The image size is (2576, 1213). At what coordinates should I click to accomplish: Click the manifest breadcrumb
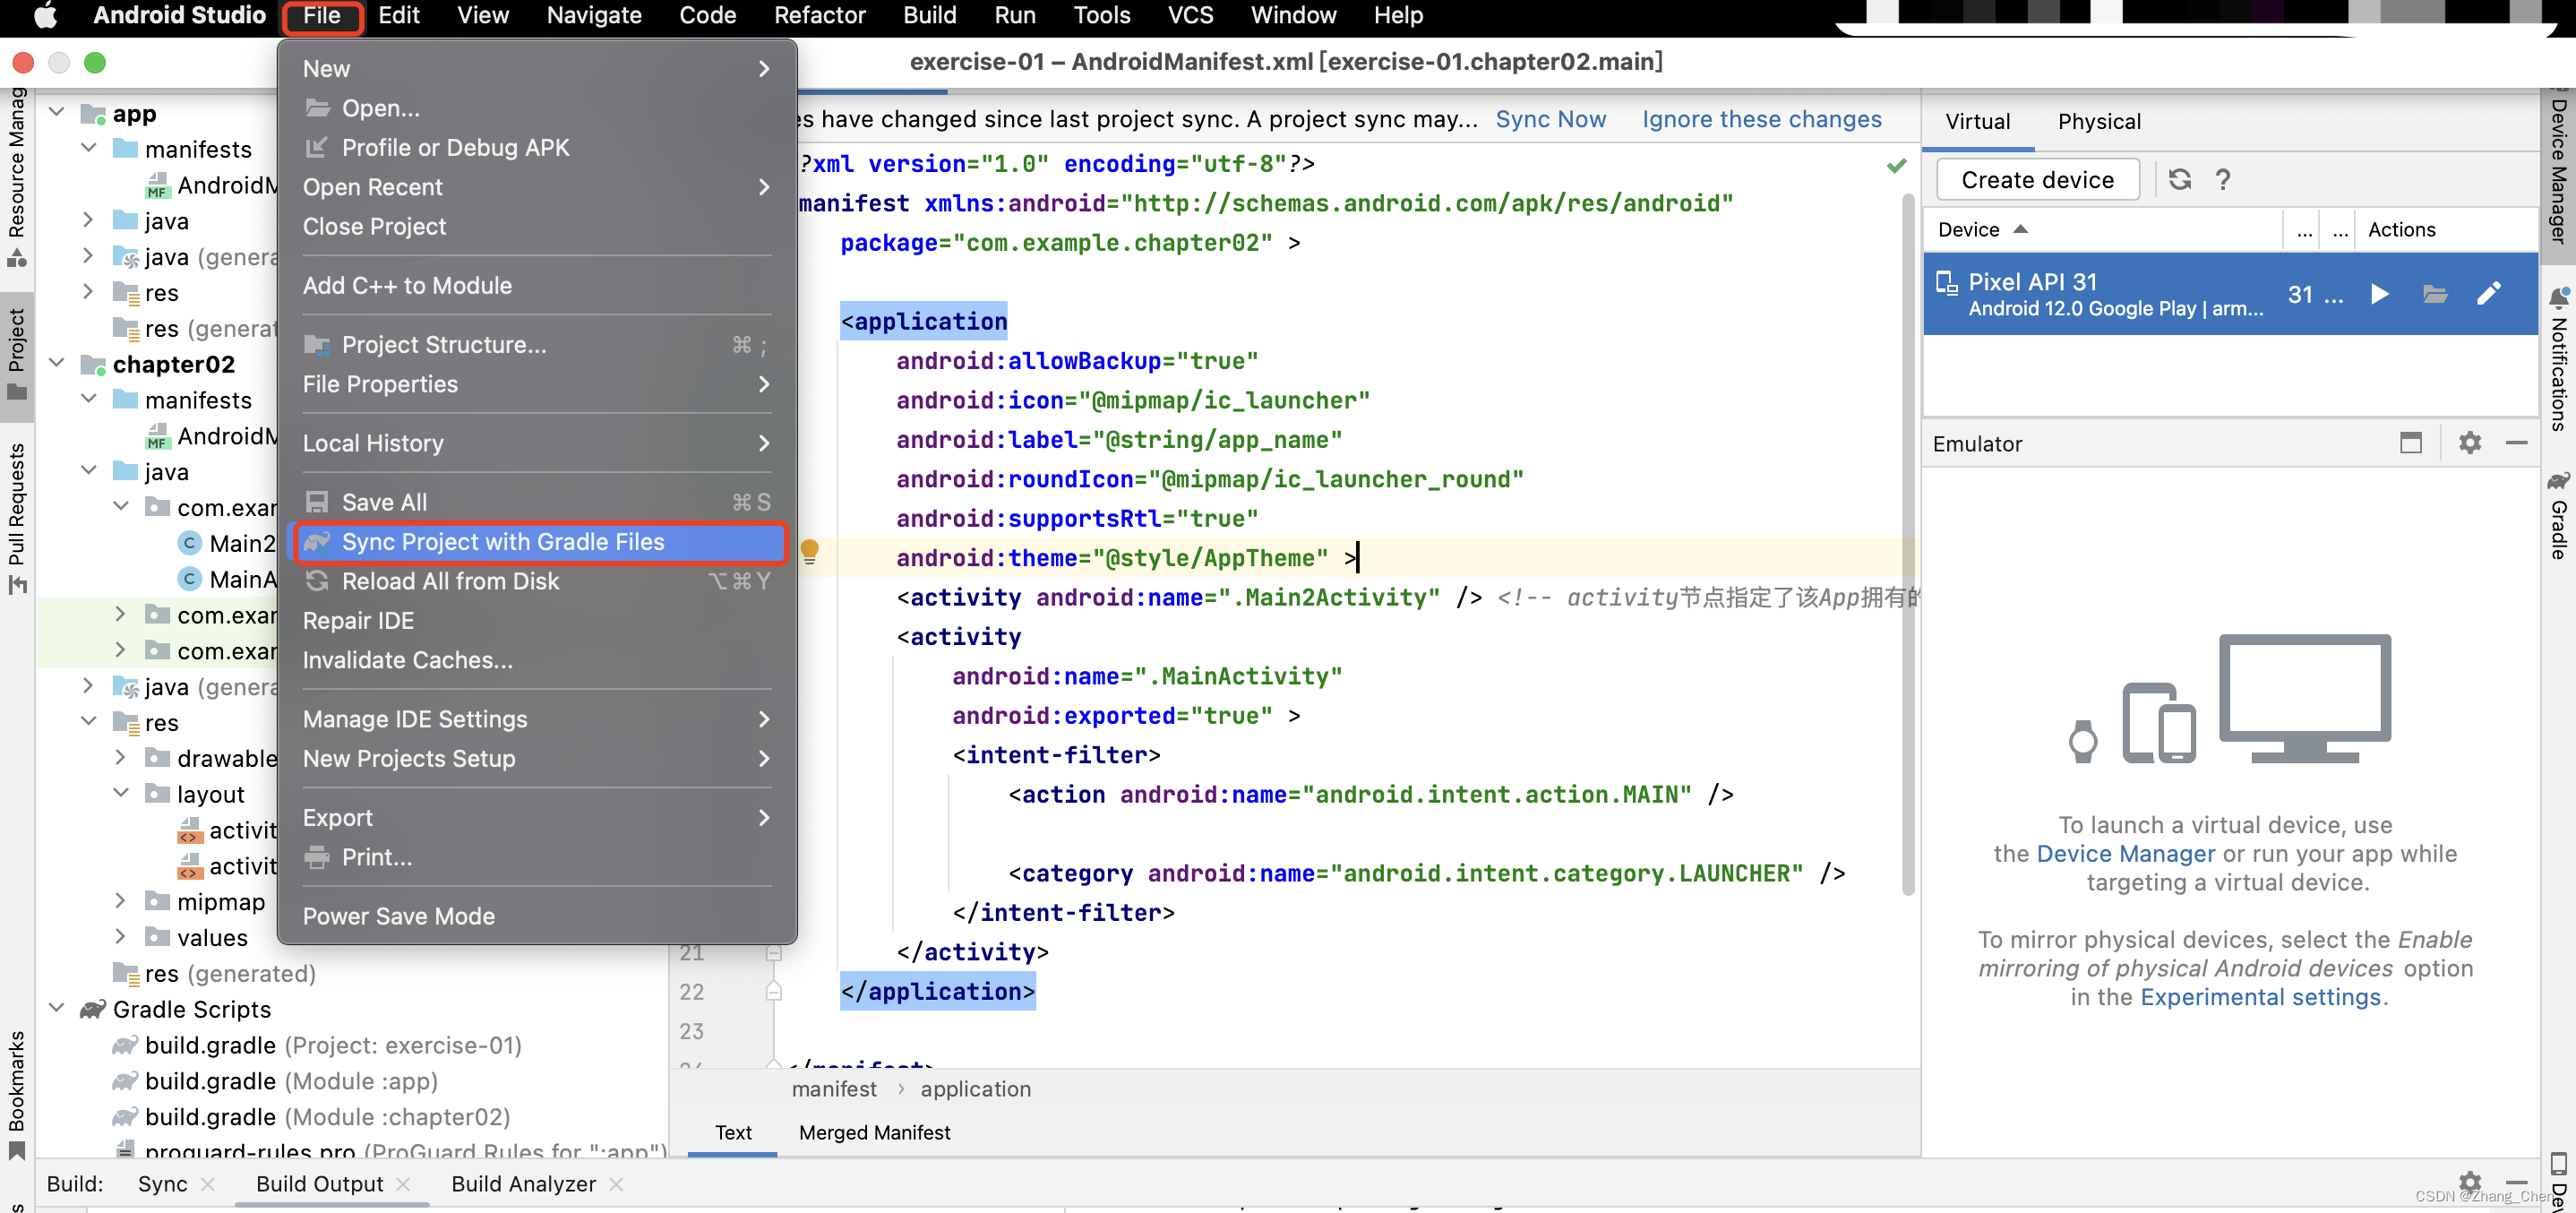pyautogui.click(x=834, y=1089)
